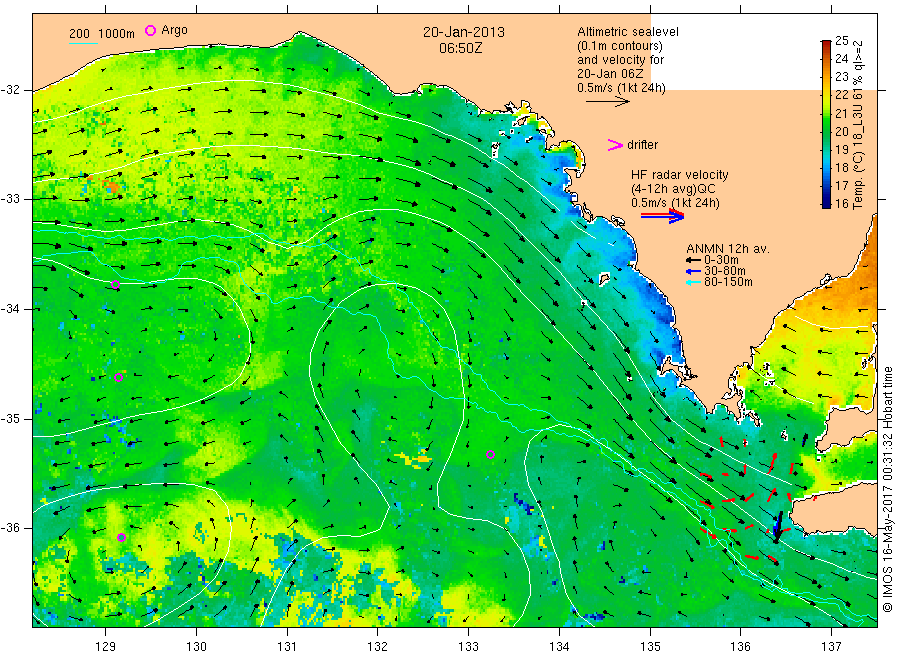Click the '30-80m' depth label
Image resolution: width=900 pixels, height=660 pixels.
point(724,271)
